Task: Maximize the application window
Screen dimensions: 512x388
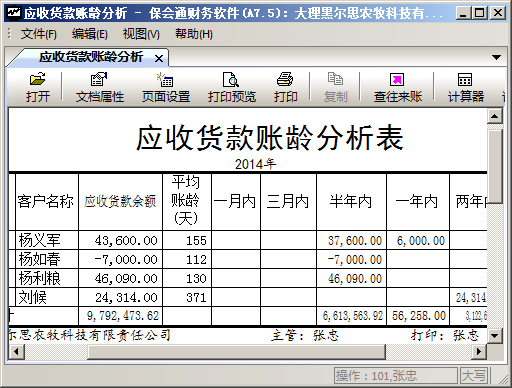Action: coord(479,13)
